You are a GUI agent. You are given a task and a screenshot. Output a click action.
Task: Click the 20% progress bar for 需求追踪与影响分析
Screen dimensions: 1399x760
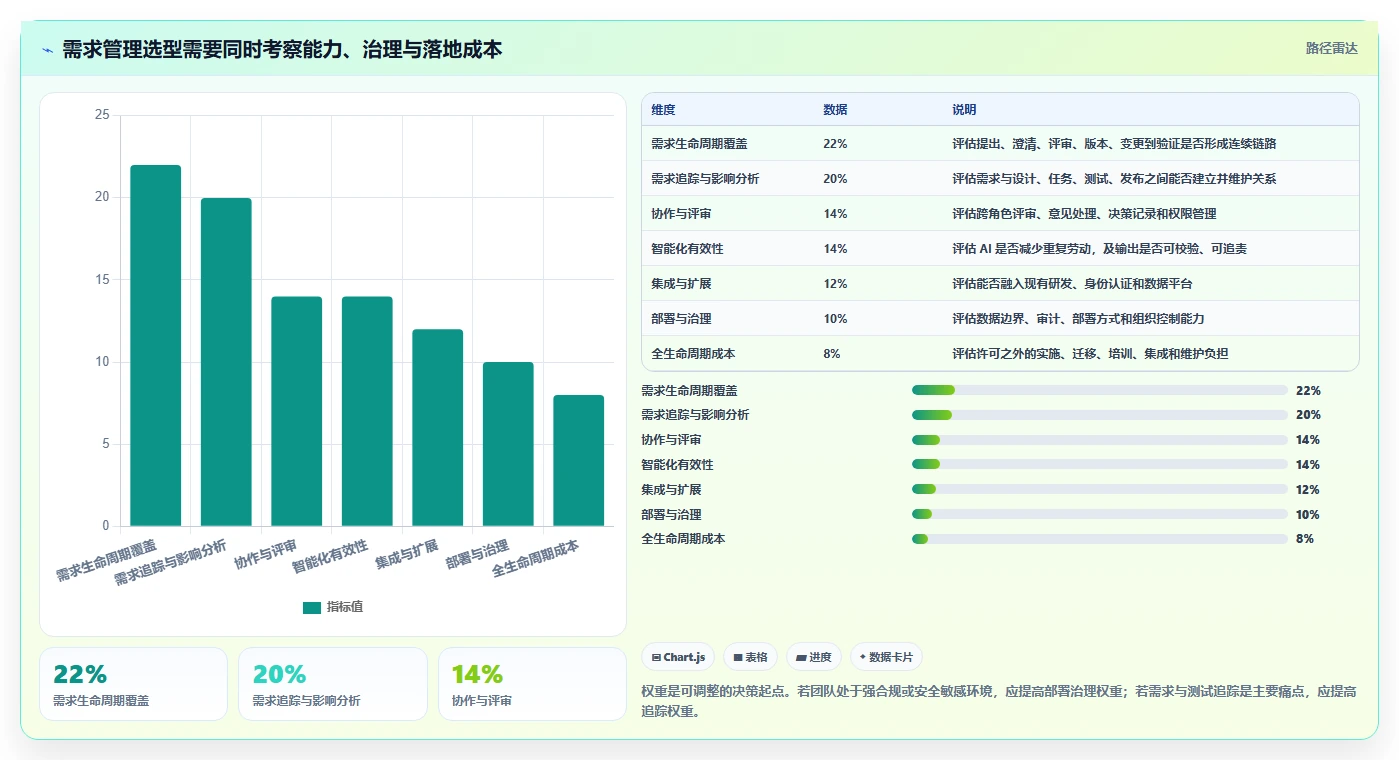click(1100, 415)
